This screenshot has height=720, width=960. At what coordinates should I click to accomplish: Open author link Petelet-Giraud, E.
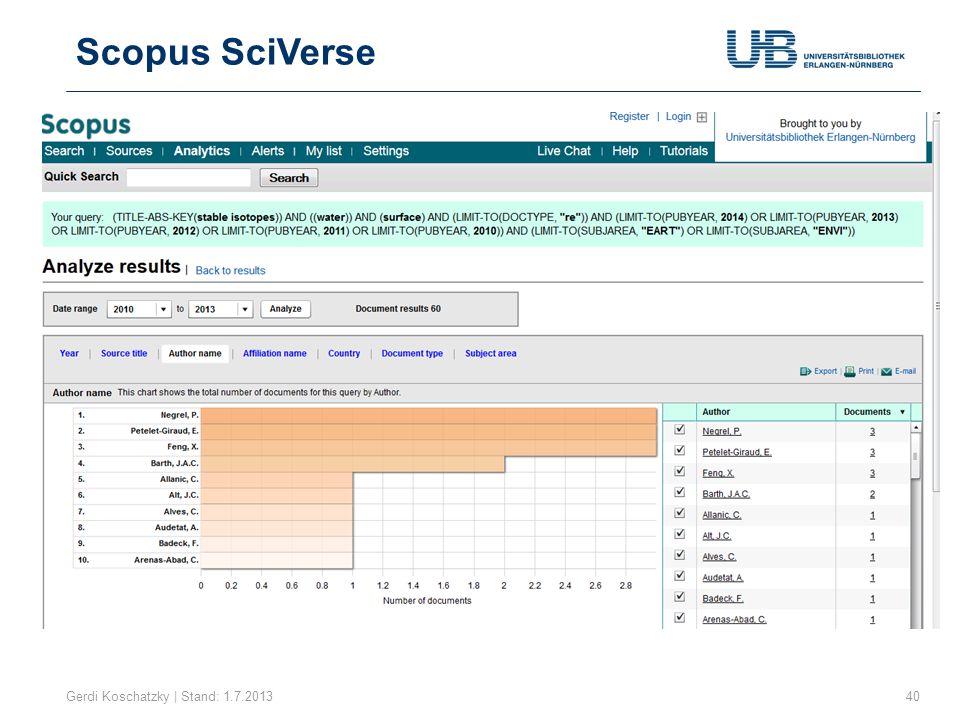coord(737,452)
